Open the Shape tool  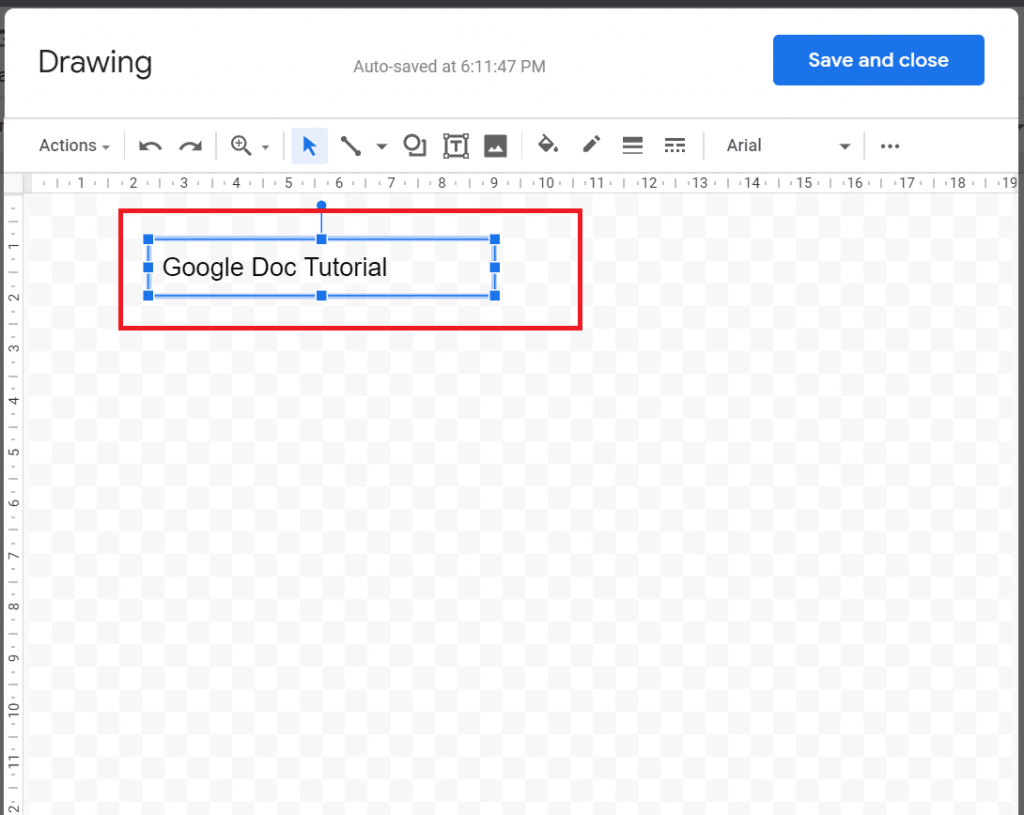click(415, 145)
